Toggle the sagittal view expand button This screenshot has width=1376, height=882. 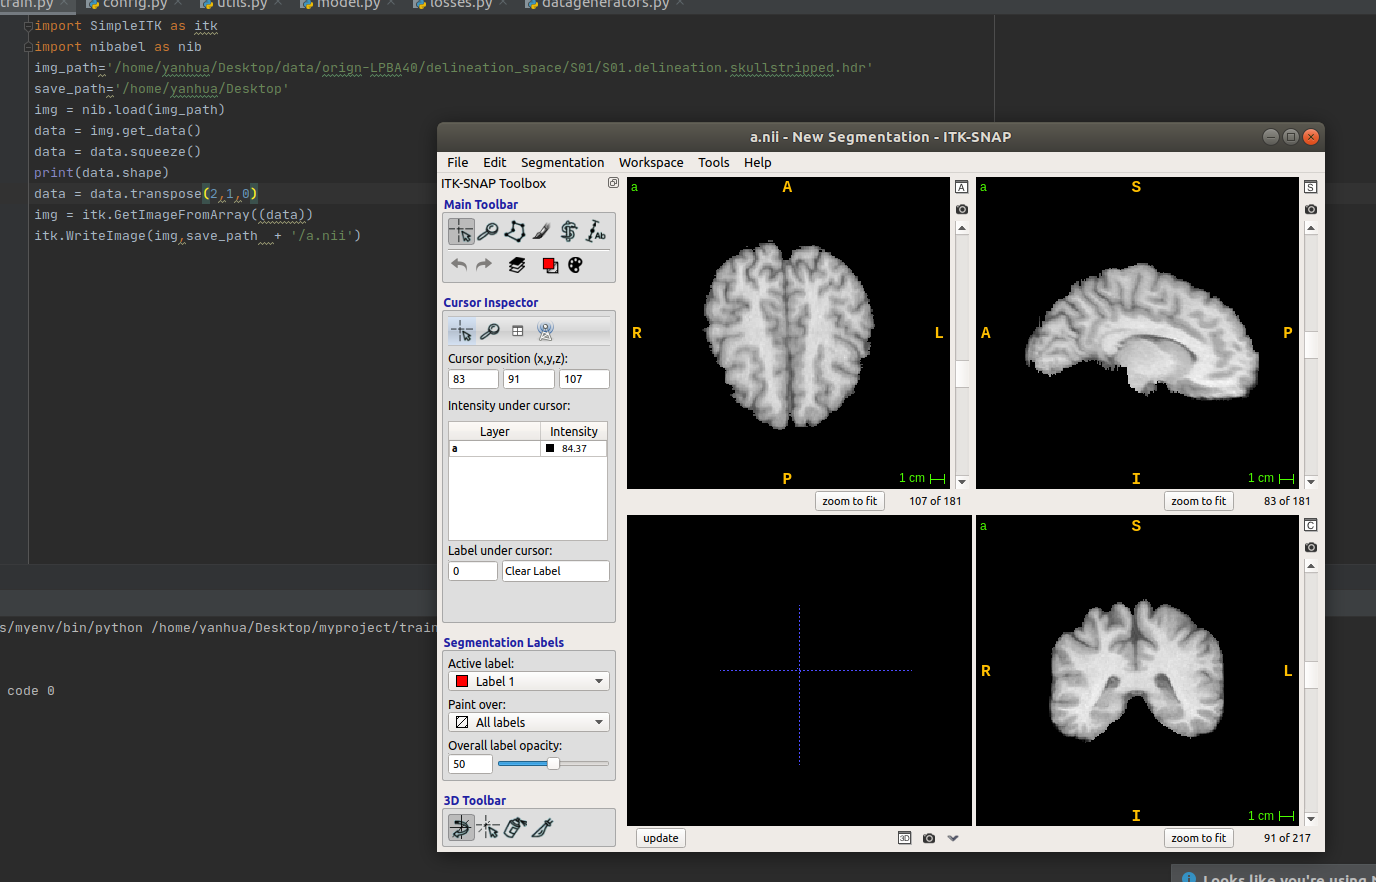point(1310,187)
